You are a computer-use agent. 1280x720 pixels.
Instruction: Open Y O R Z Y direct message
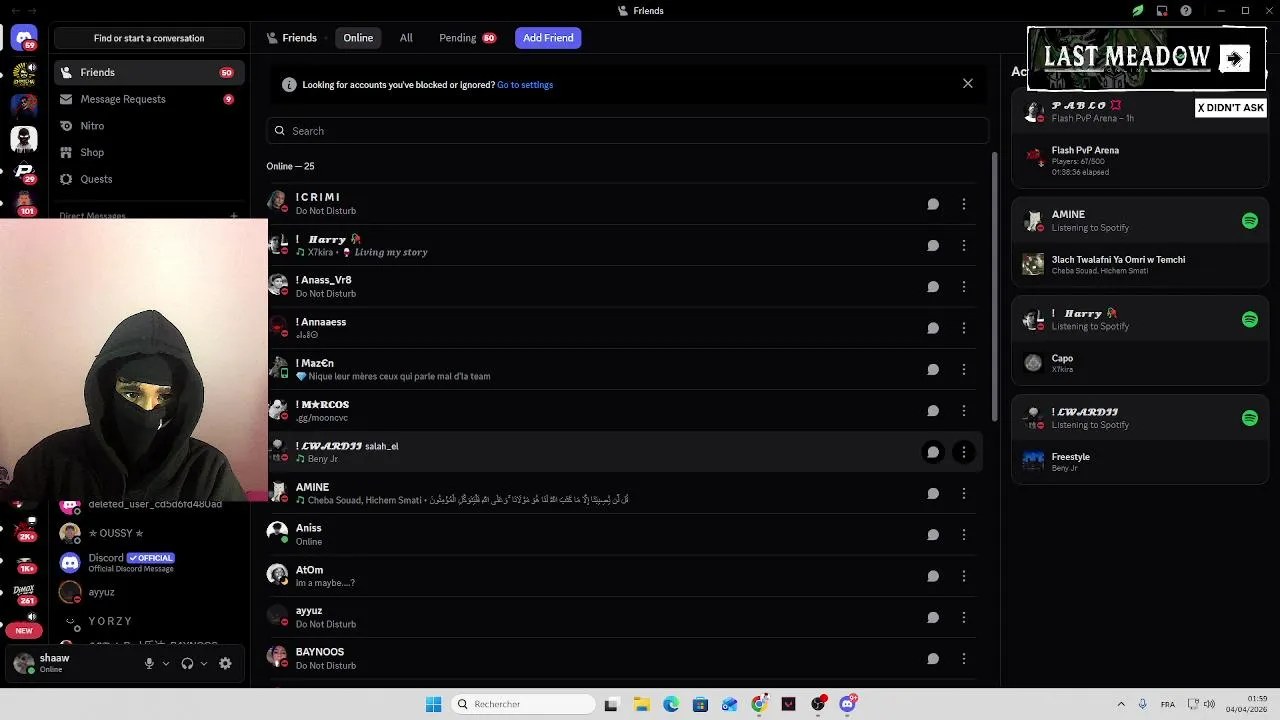pyautogui.click(x=149, y=621)
